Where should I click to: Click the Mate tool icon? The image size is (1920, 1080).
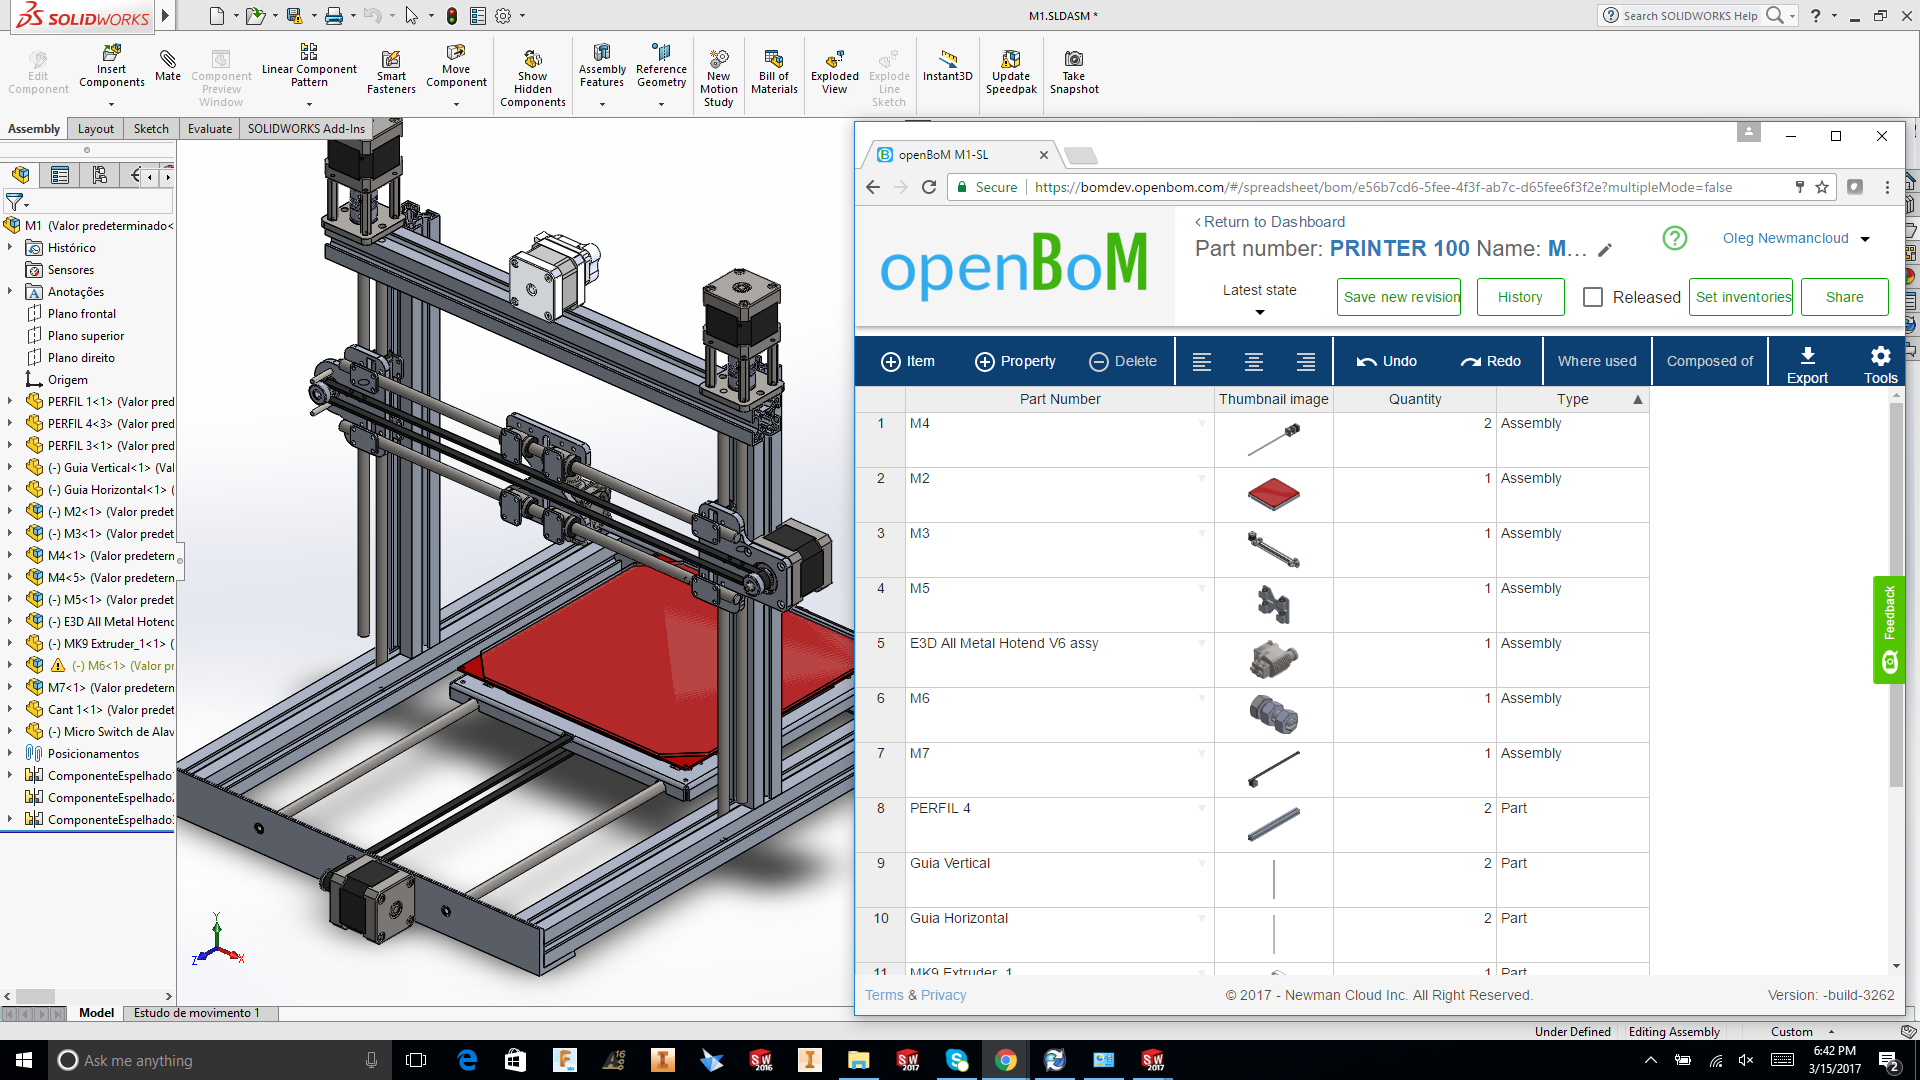coord(167,61)
